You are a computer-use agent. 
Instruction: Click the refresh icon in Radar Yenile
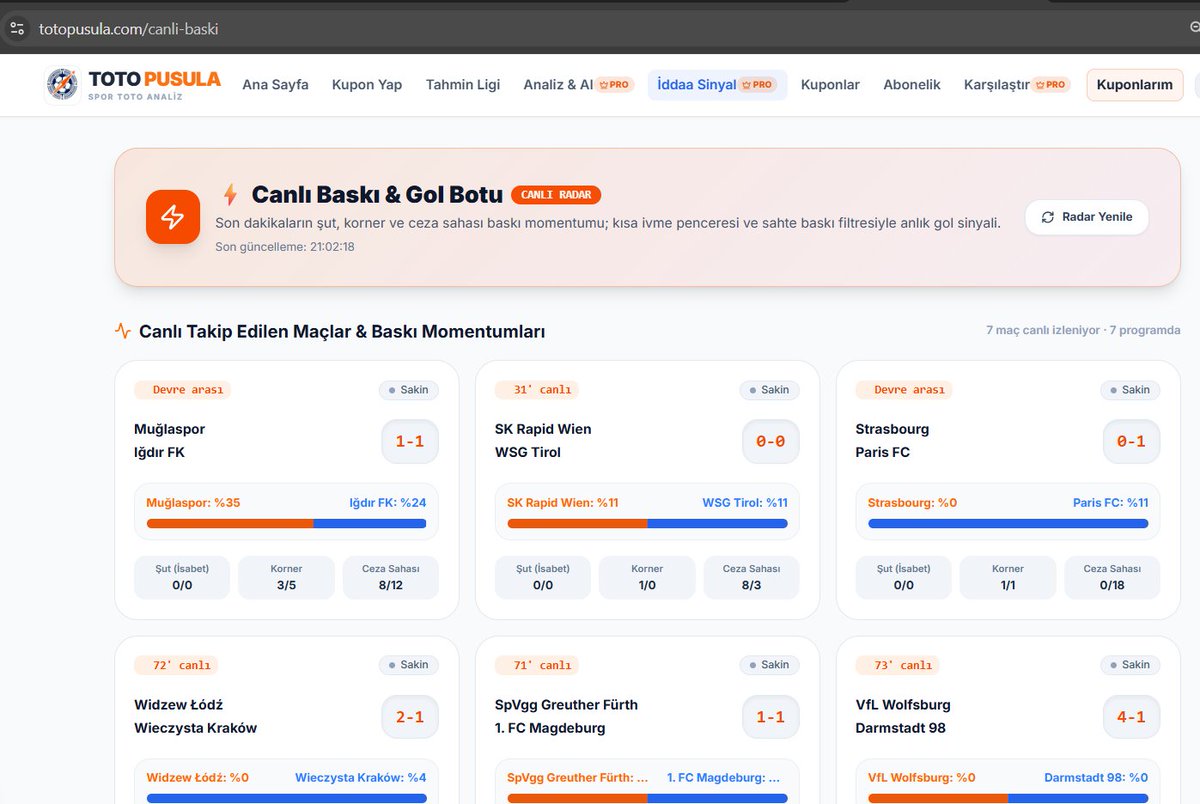(x=1048, y=217)
